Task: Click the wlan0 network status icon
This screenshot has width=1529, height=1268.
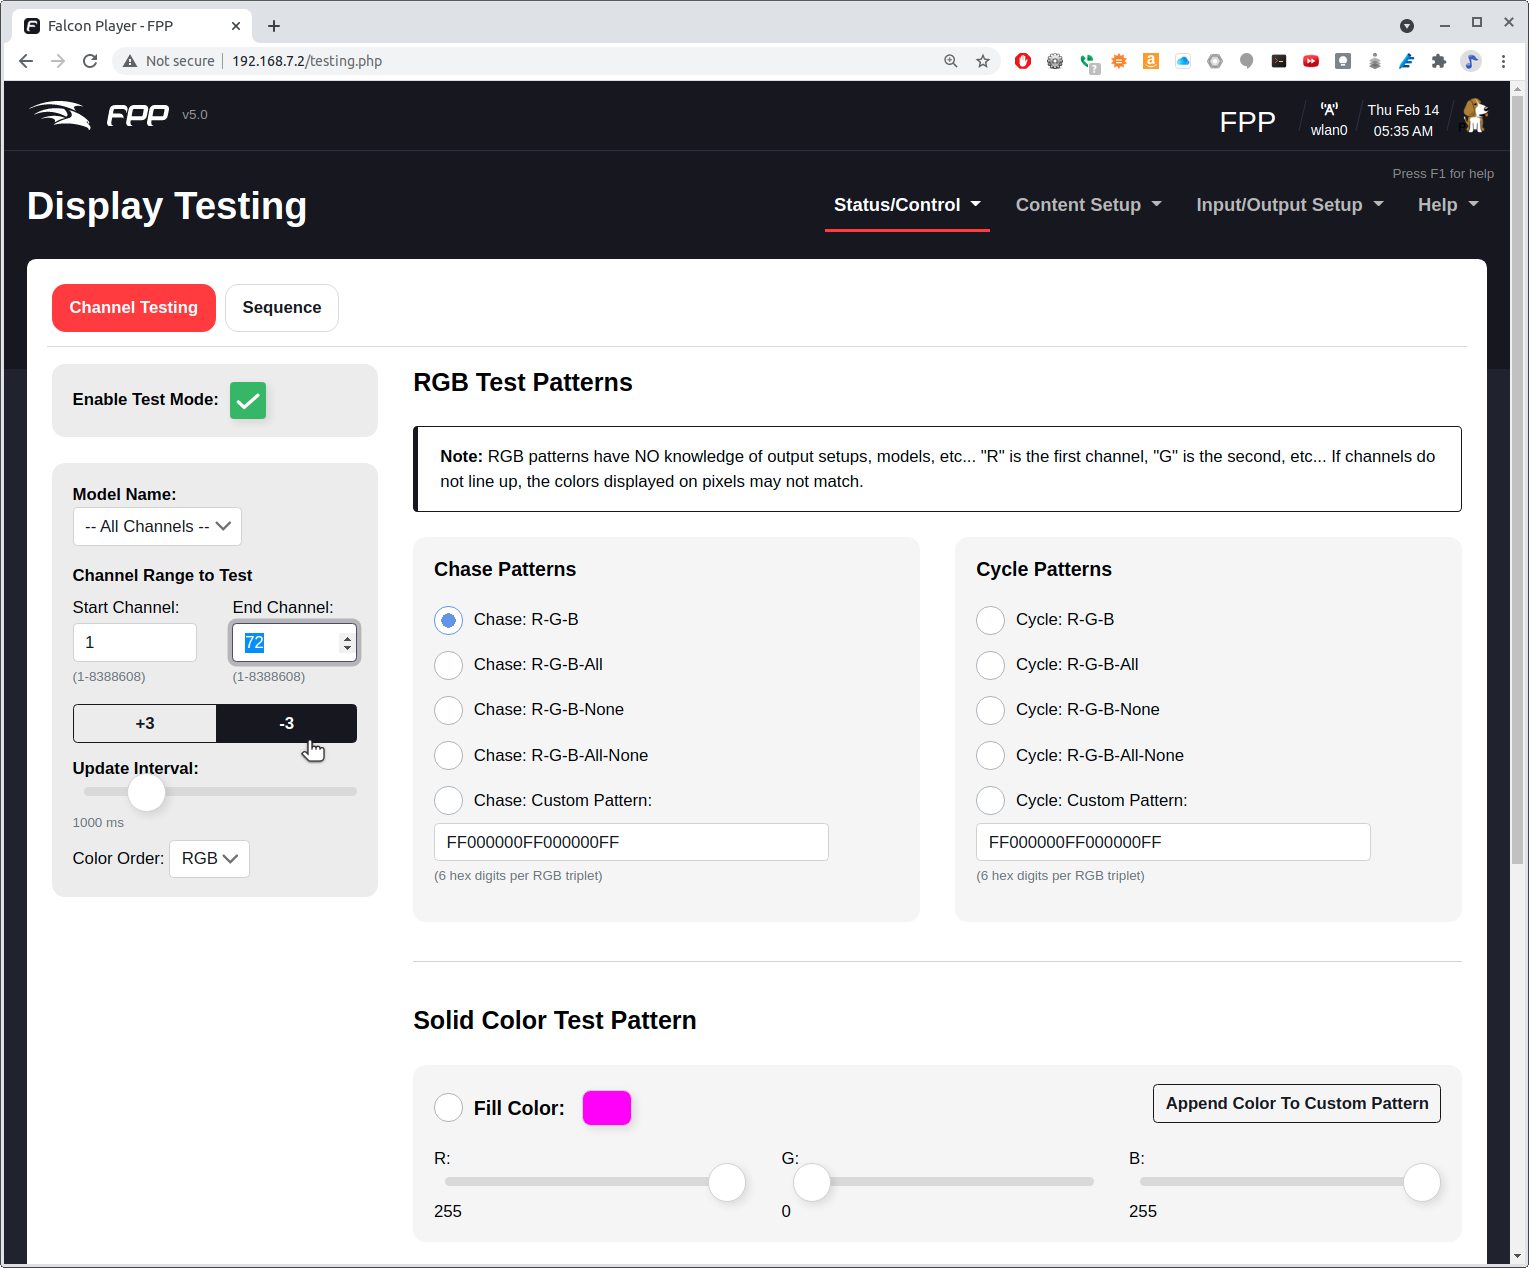Action: coord(1329,110)
